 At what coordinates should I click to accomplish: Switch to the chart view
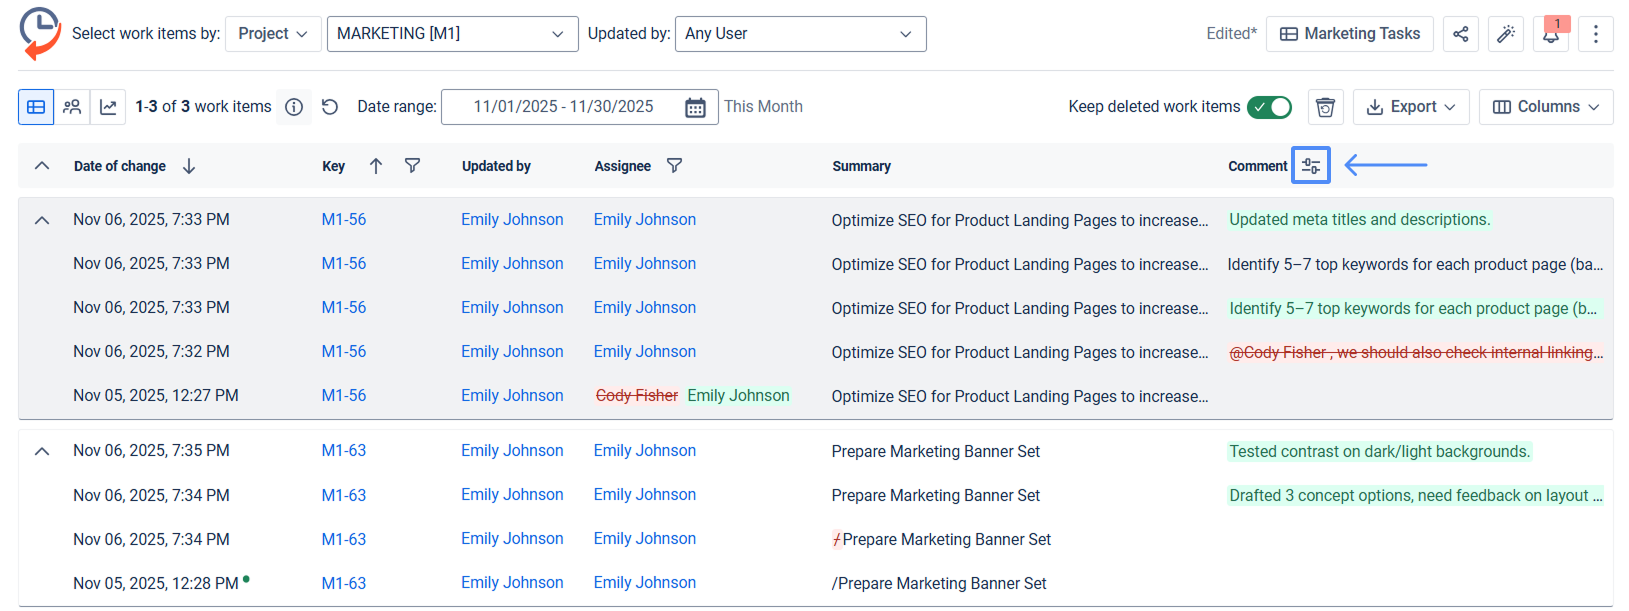coord(108,107)
